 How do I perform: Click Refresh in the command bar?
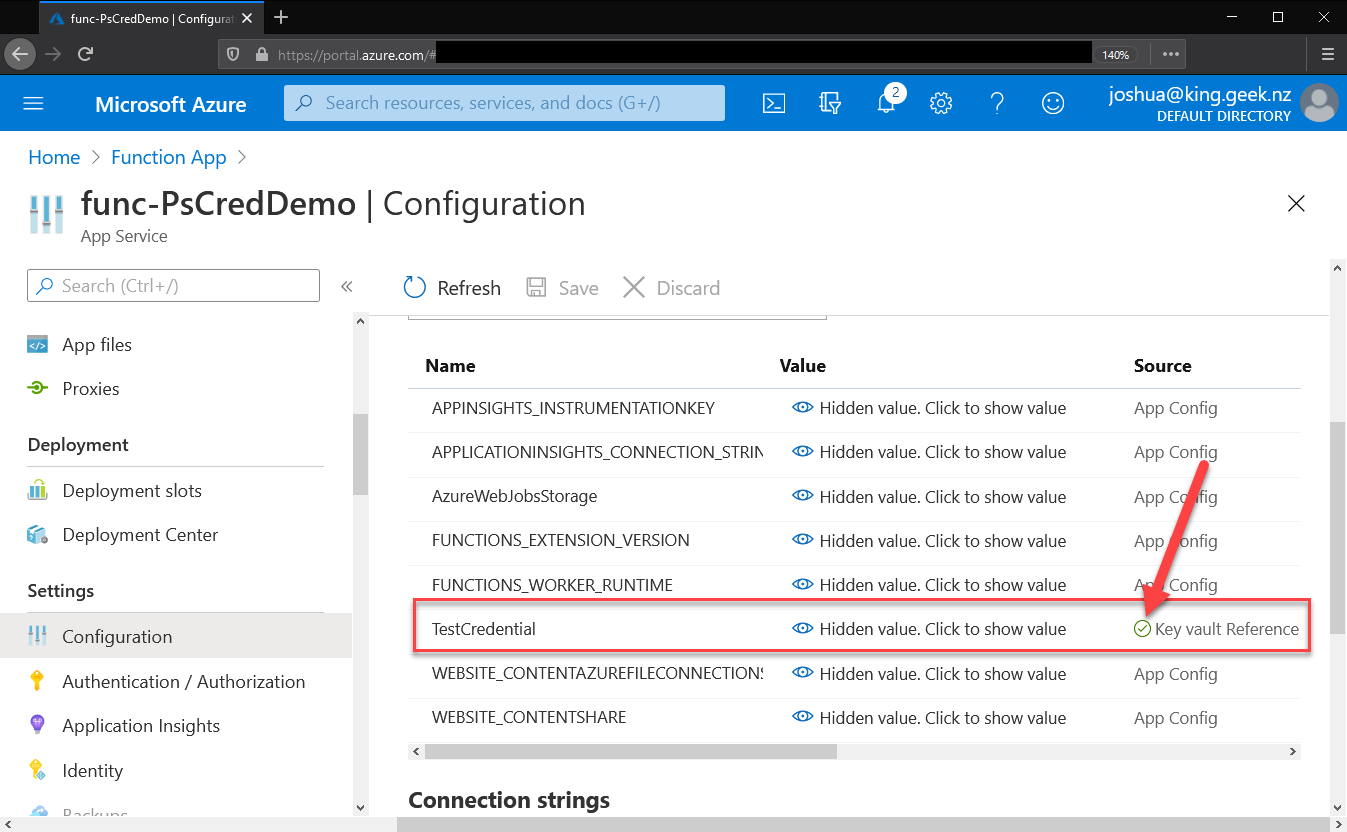tap(452, 288)
